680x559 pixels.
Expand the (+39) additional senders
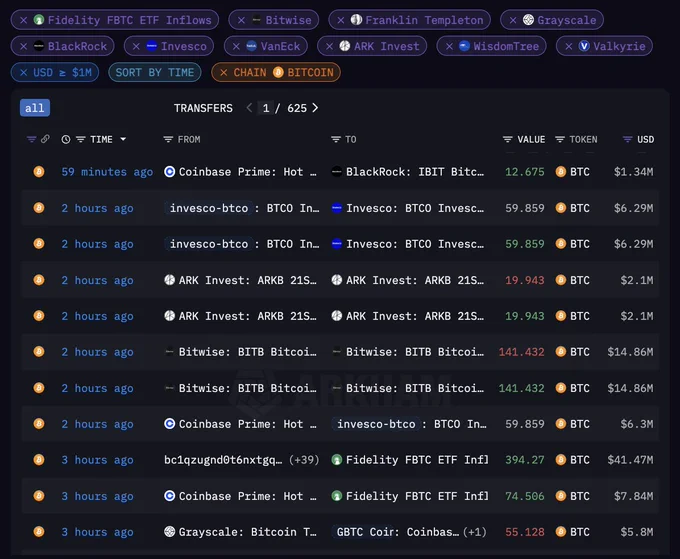(x=304, y=460)
